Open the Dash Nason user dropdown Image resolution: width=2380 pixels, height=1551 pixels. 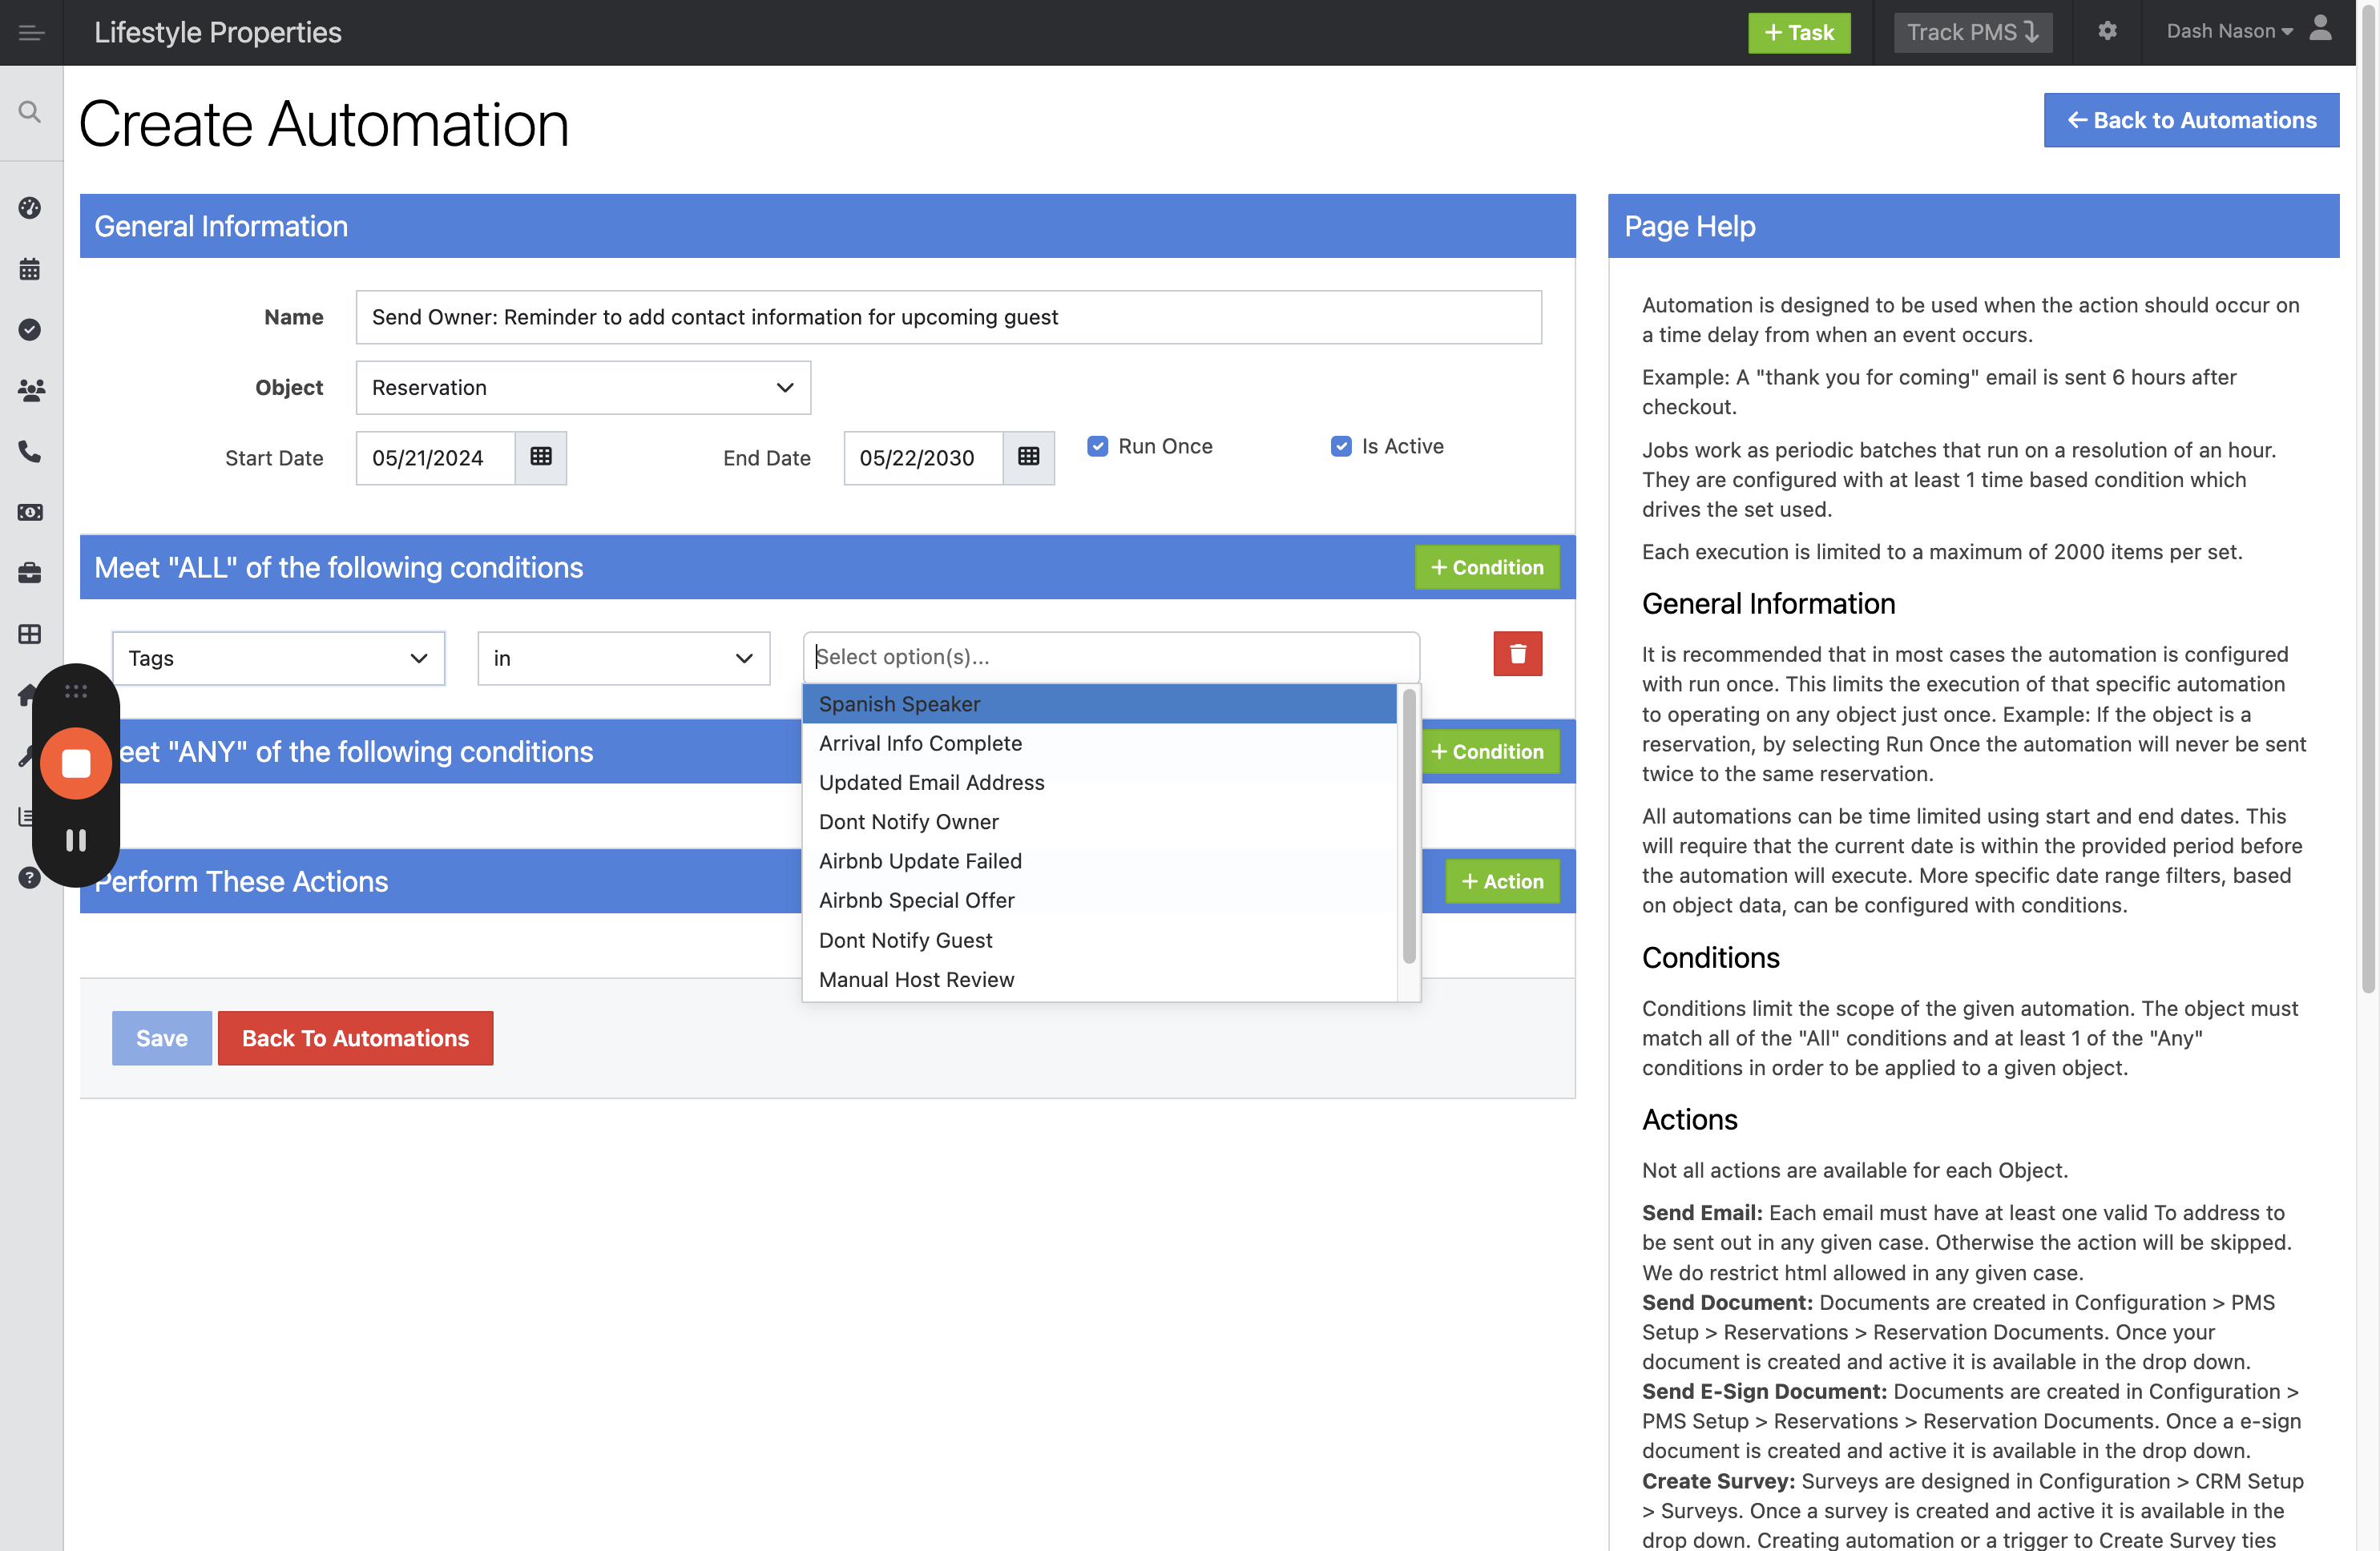coord(2229,31)
